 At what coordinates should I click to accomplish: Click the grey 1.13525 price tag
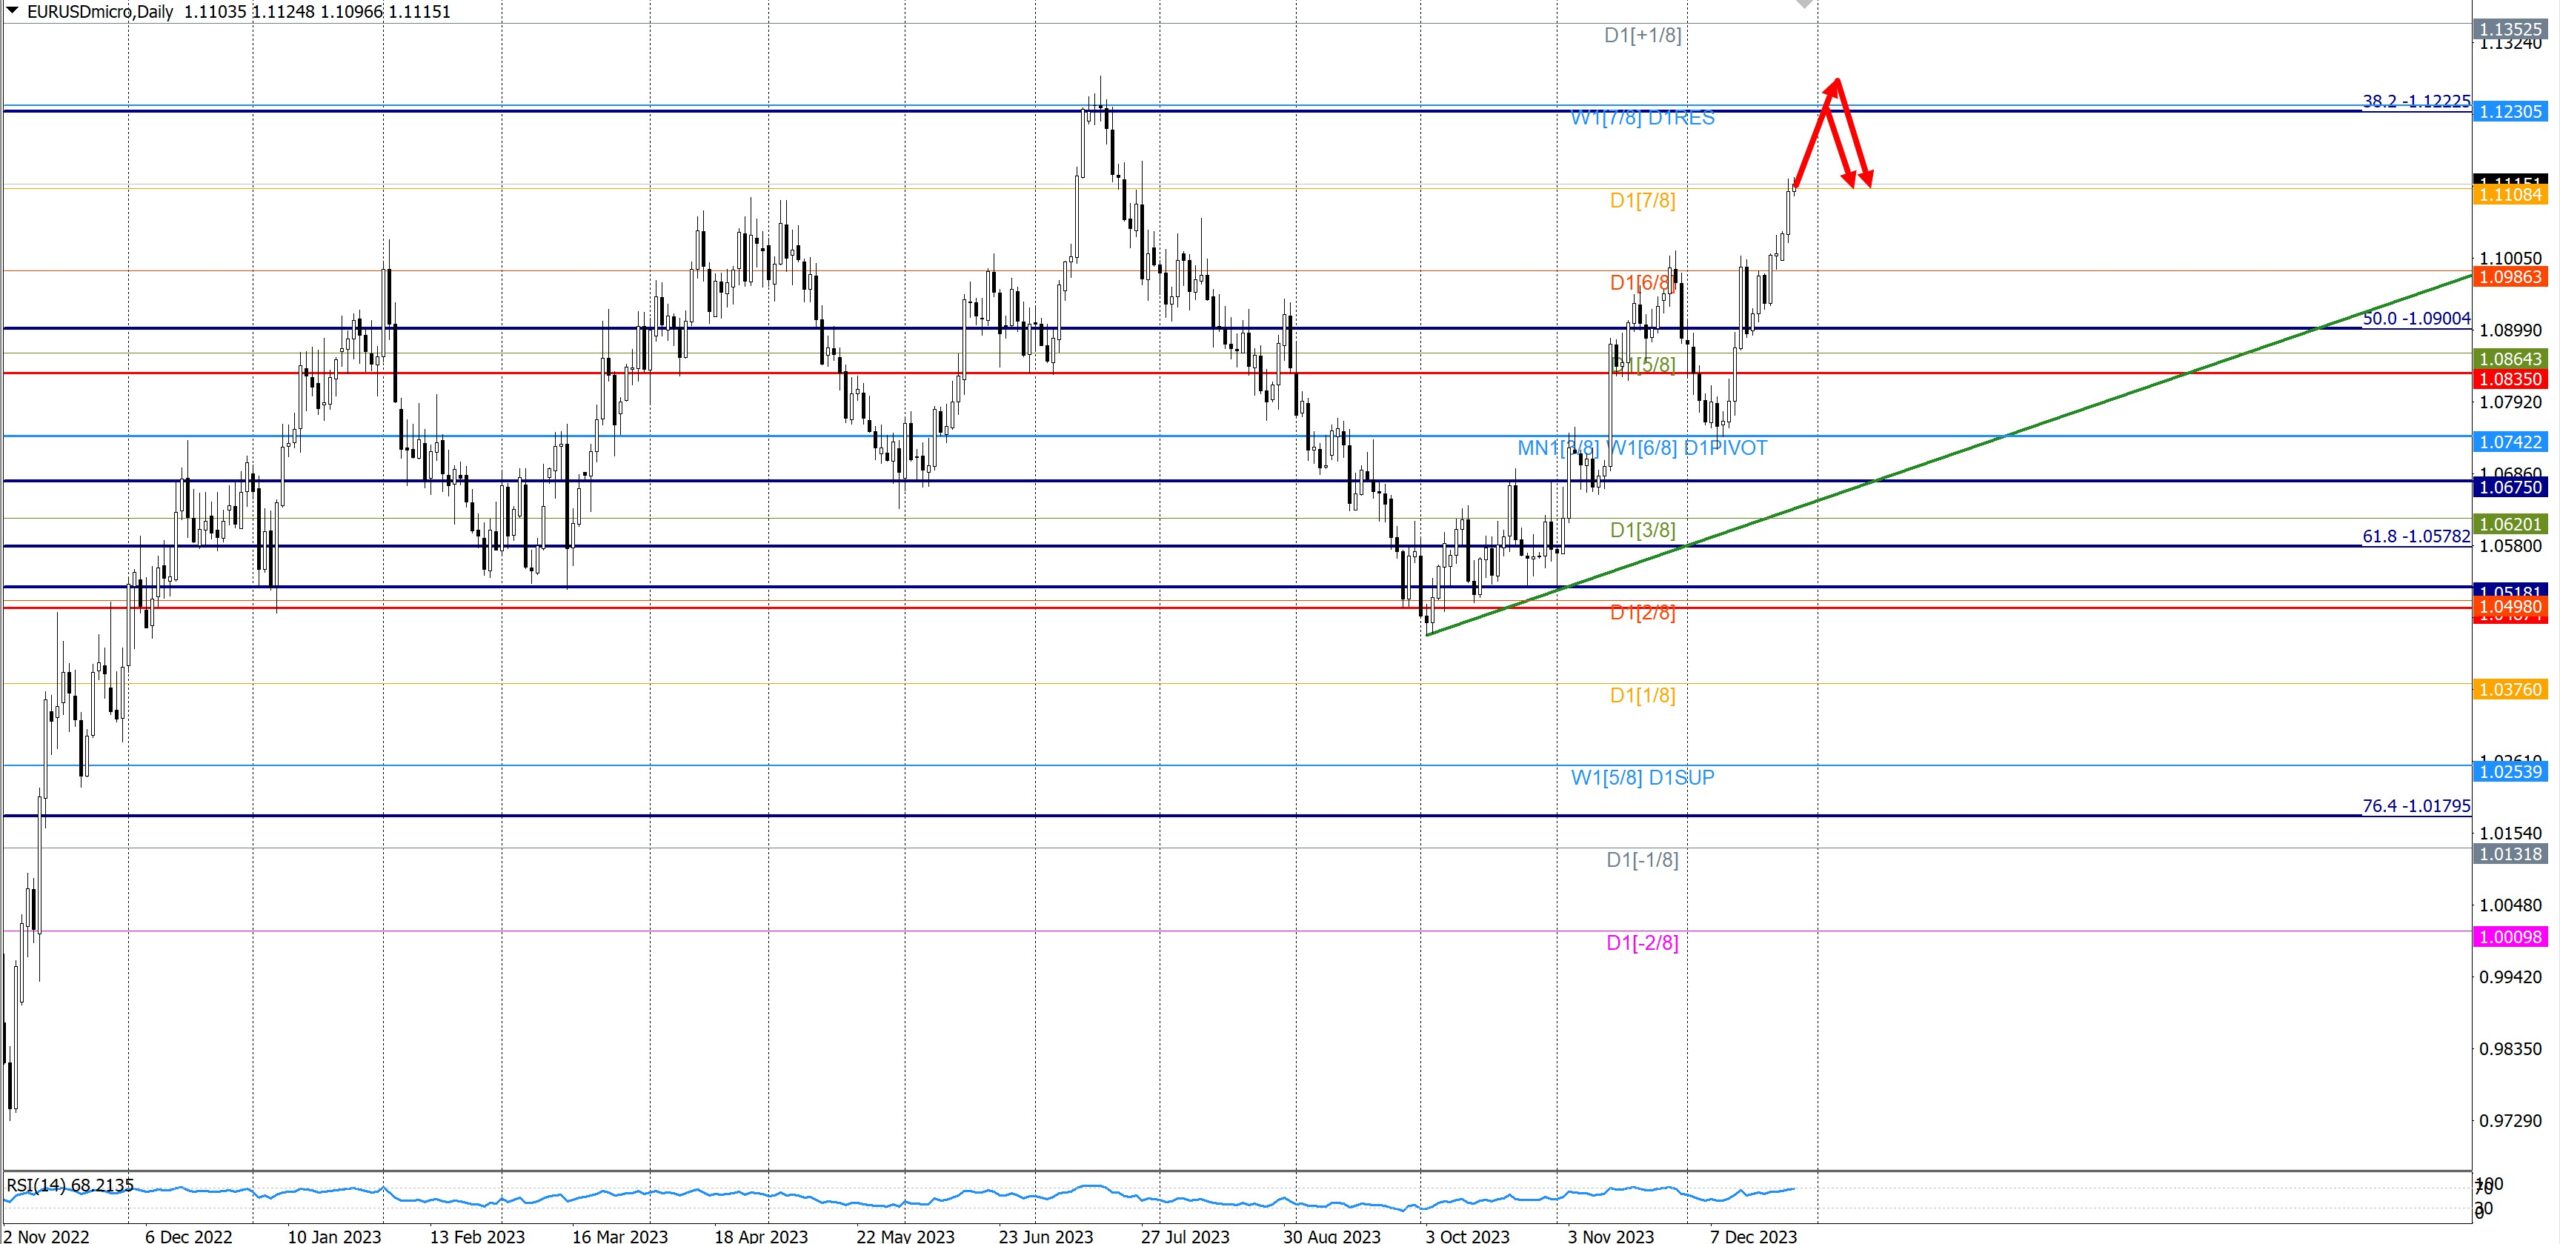coord(2510,29)
